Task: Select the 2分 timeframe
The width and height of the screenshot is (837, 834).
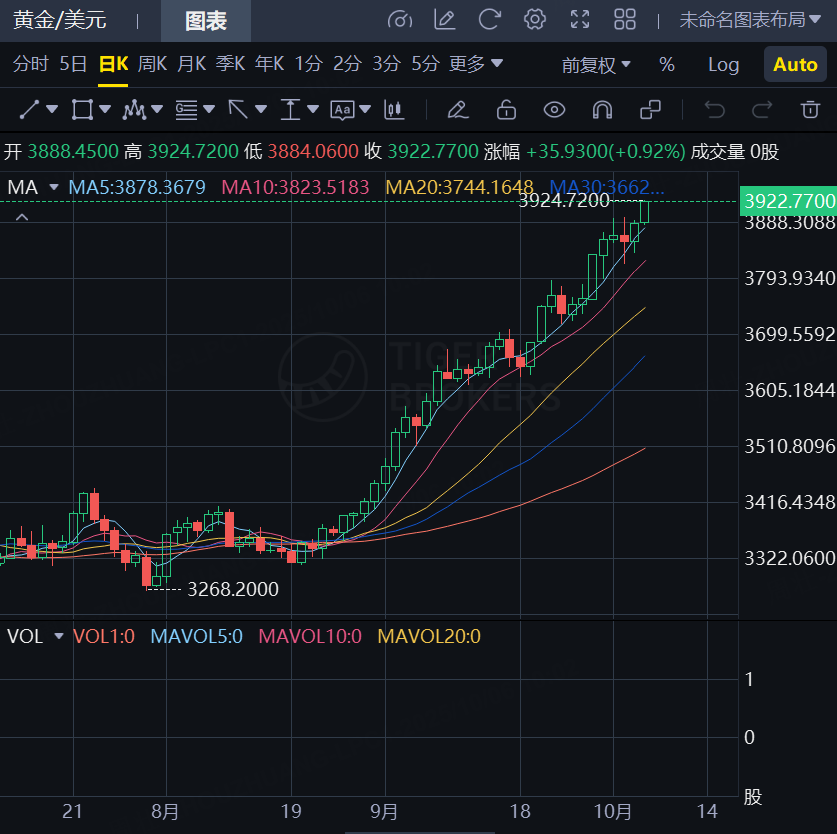Action: (x=348, y=64)
